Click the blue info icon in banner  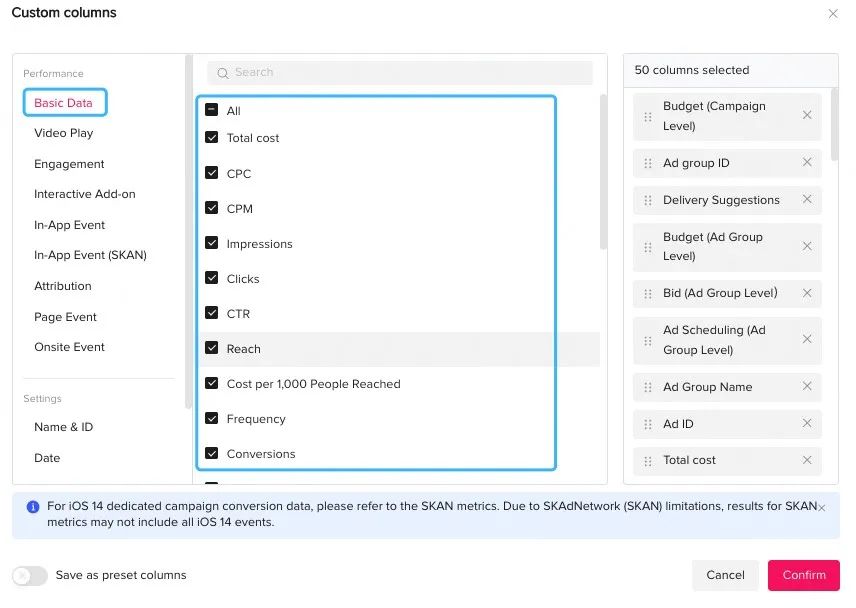pos(33,507)
